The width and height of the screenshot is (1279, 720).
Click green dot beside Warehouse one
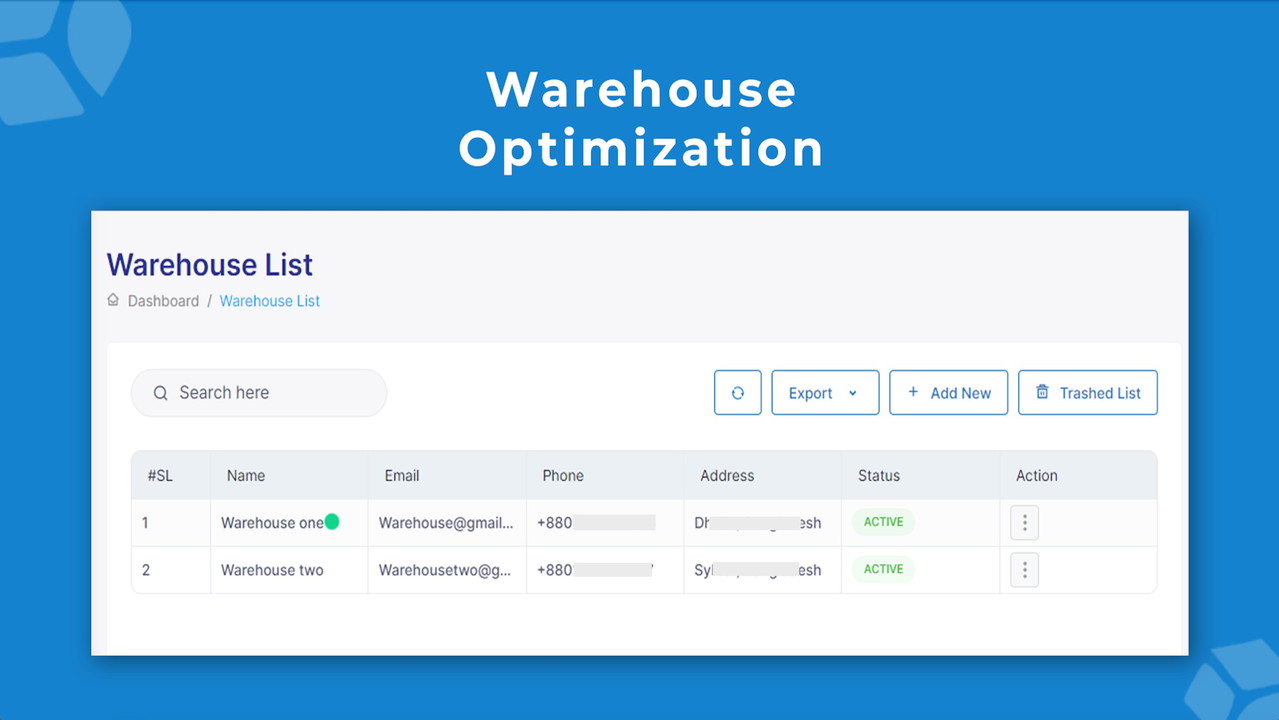pos(332,521)
